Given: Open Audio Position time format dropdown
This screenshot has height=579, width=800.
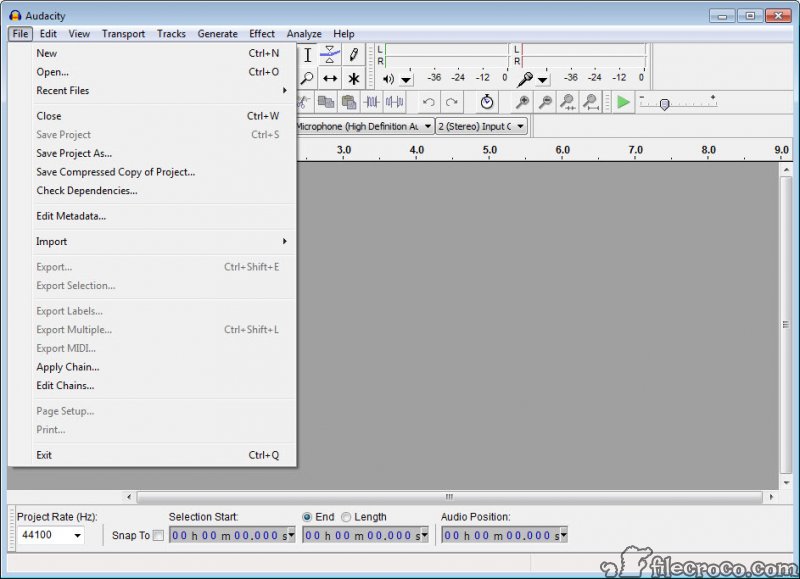Looking at the screenshot, I should [x=563, y=535].
